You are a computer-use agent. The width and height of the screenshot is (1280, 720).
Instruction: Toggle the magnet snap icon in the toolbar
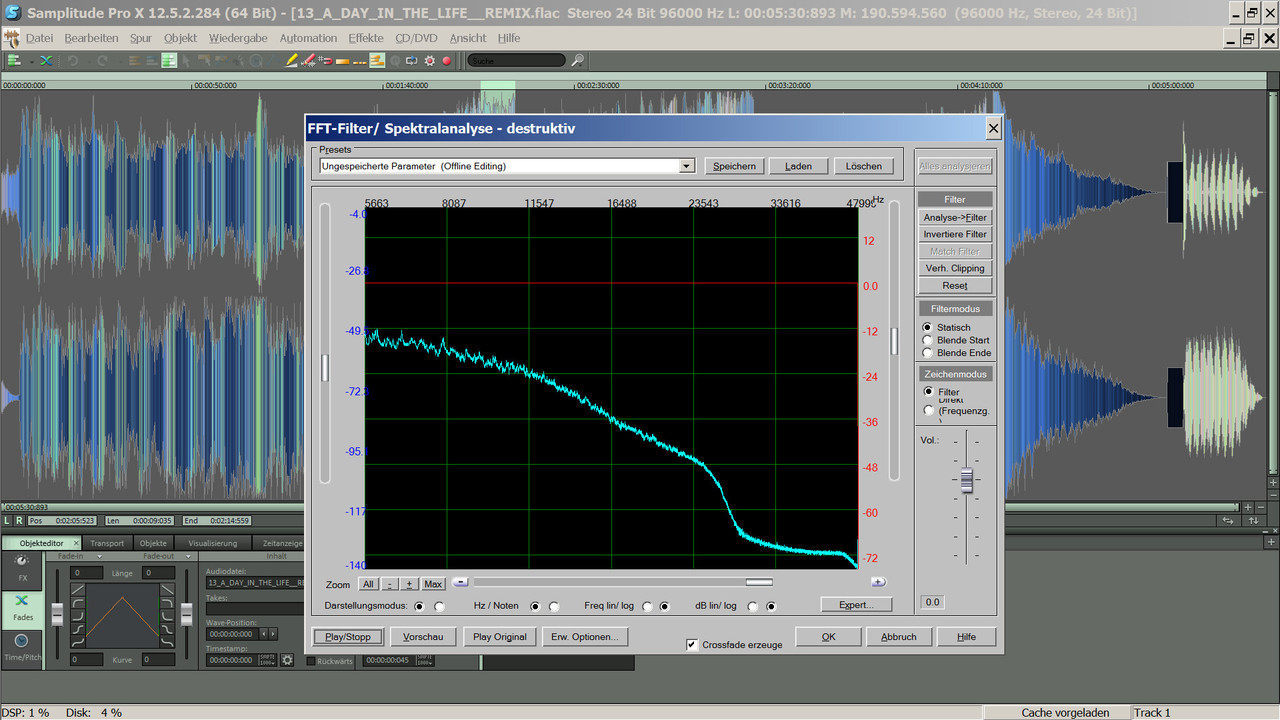coord(325,60)
